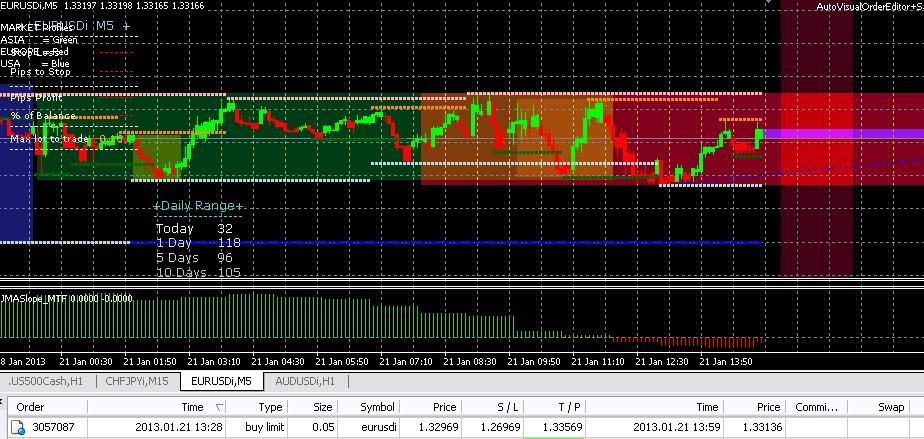Screen dimensions: 924x439
Task: Select the active EURUSDi,M5 chart tab
Action: pos(222,381)
